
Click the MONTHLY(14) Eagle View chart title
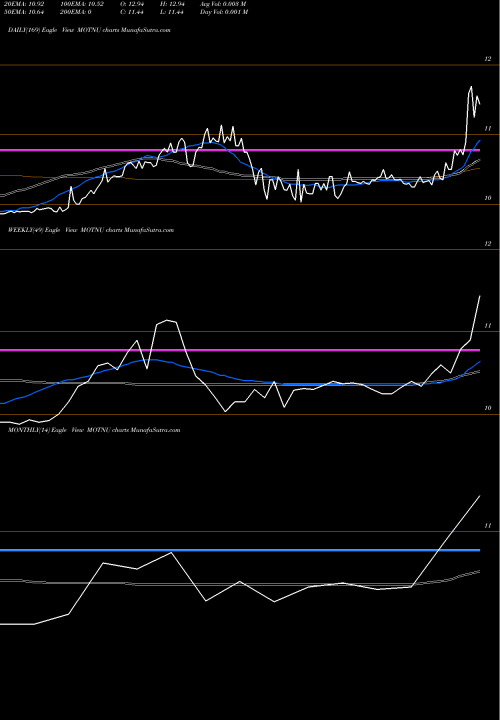coord(94,430)
